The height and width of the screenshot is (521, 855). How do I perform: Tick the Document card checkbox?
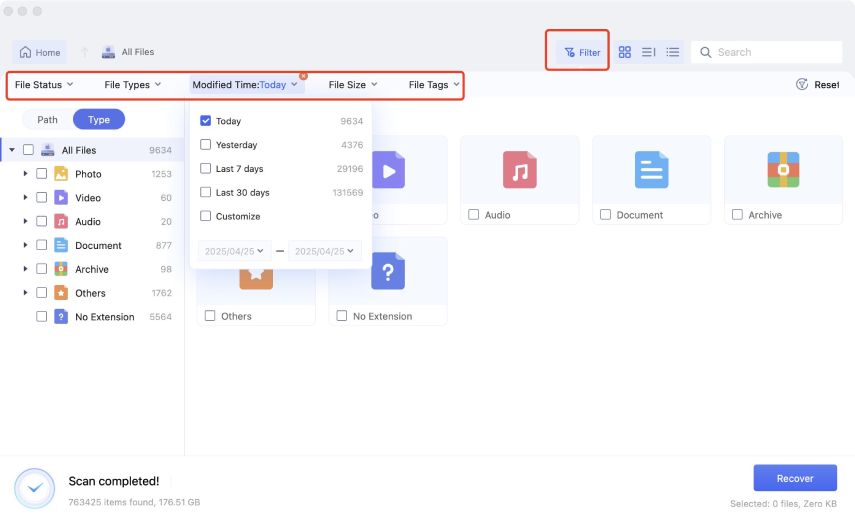pyautogui.click(x=605, y=214)
